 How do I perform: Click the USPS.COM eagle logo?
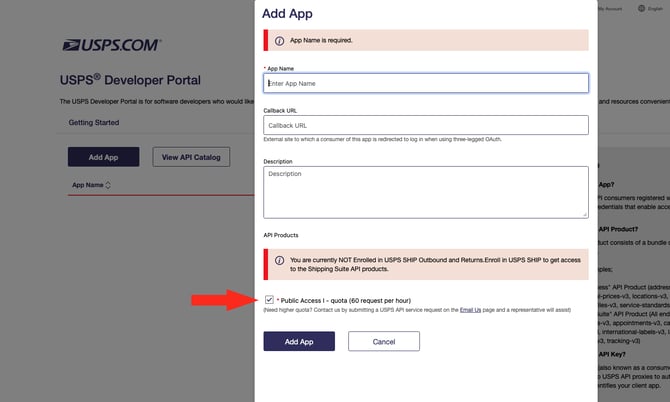click(110, 45)
